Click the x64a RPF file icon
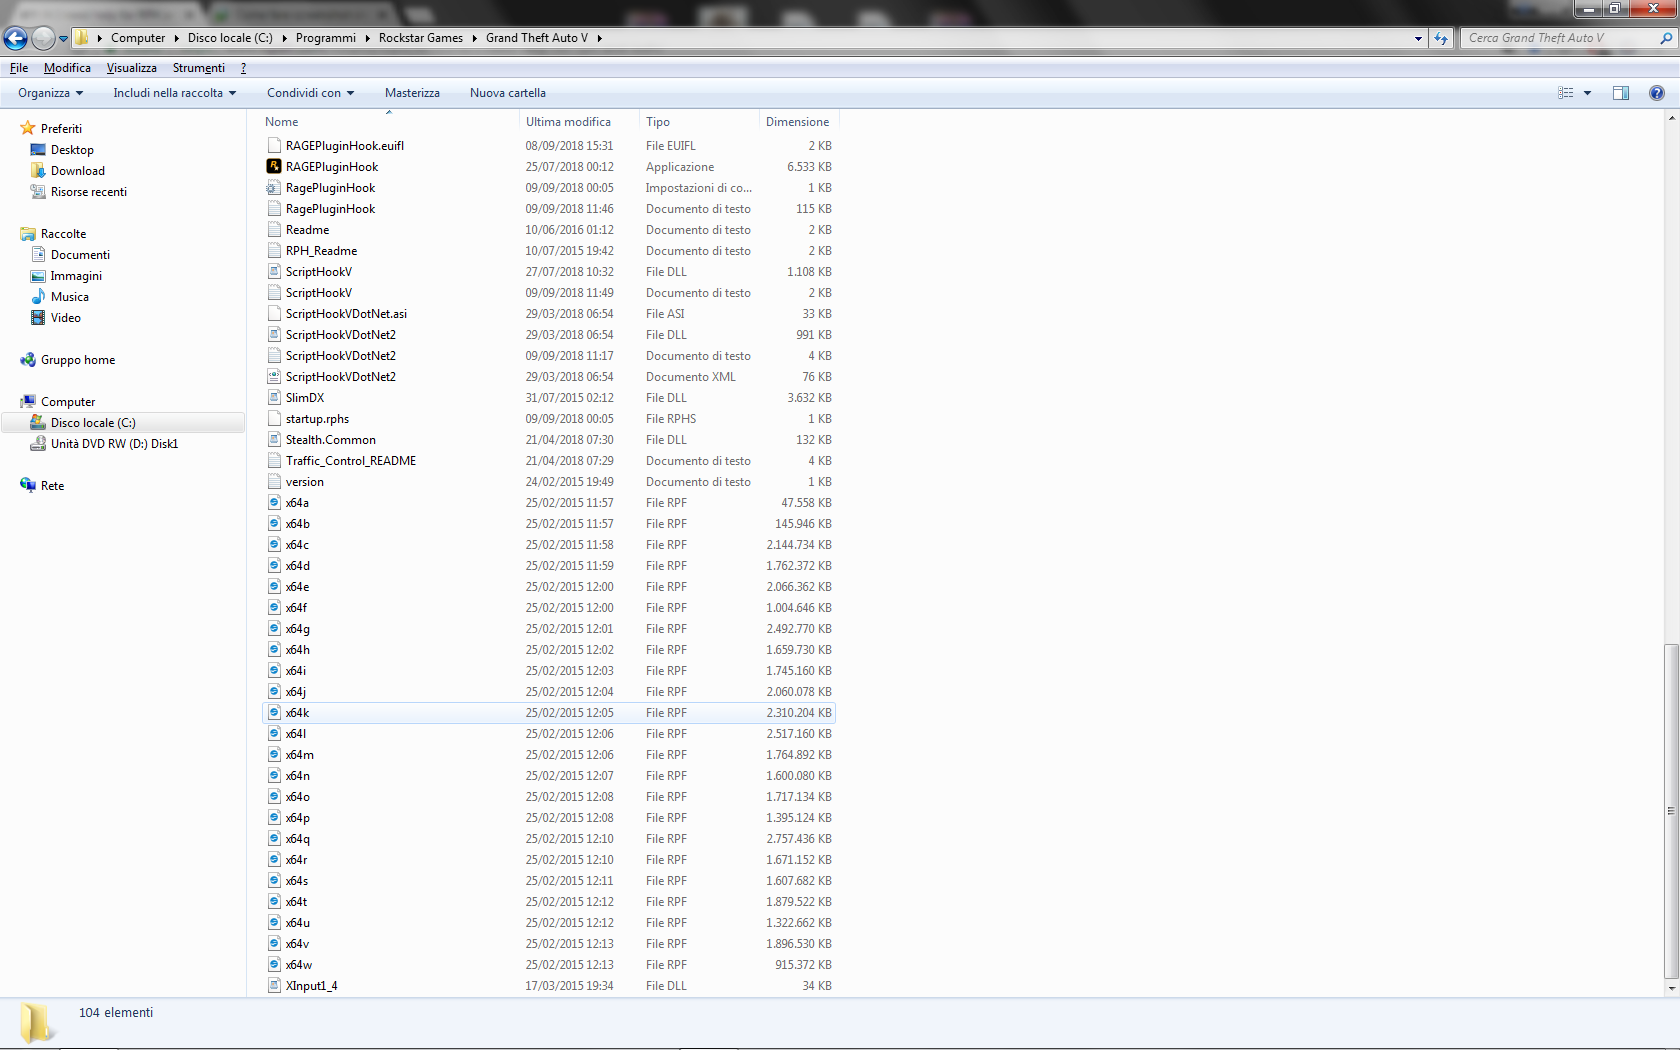 point(274,502)
